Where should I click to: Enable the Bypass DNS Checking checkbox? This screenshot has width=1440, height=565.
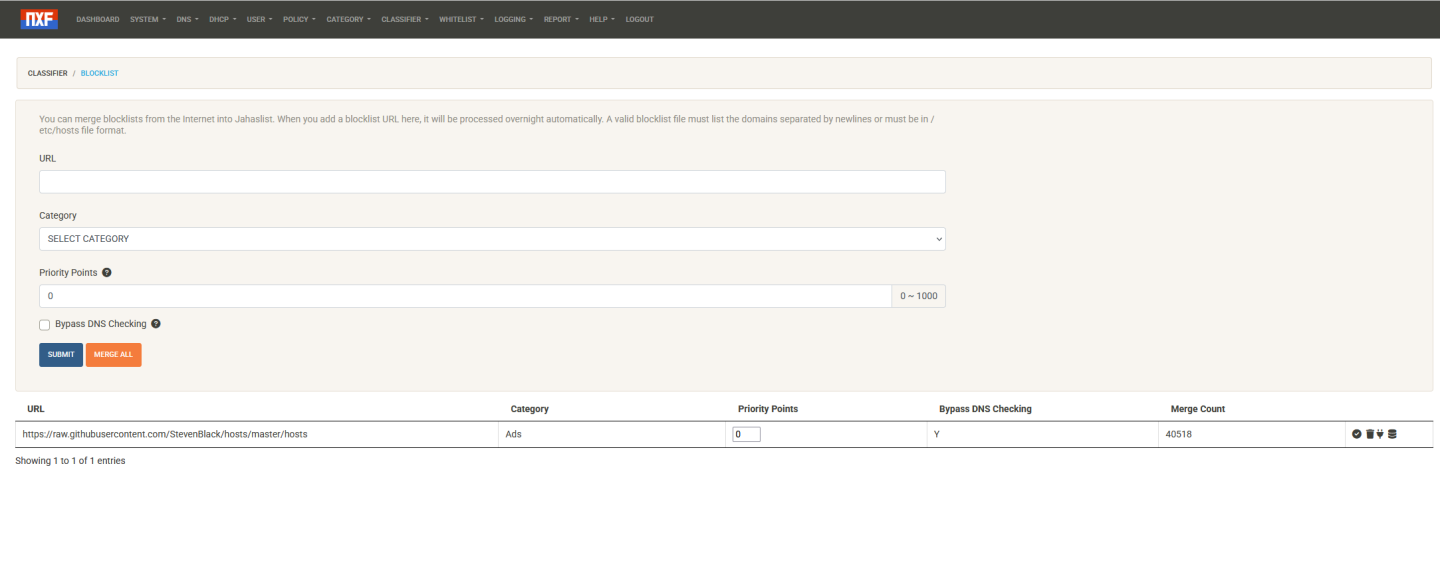(45, 325)
